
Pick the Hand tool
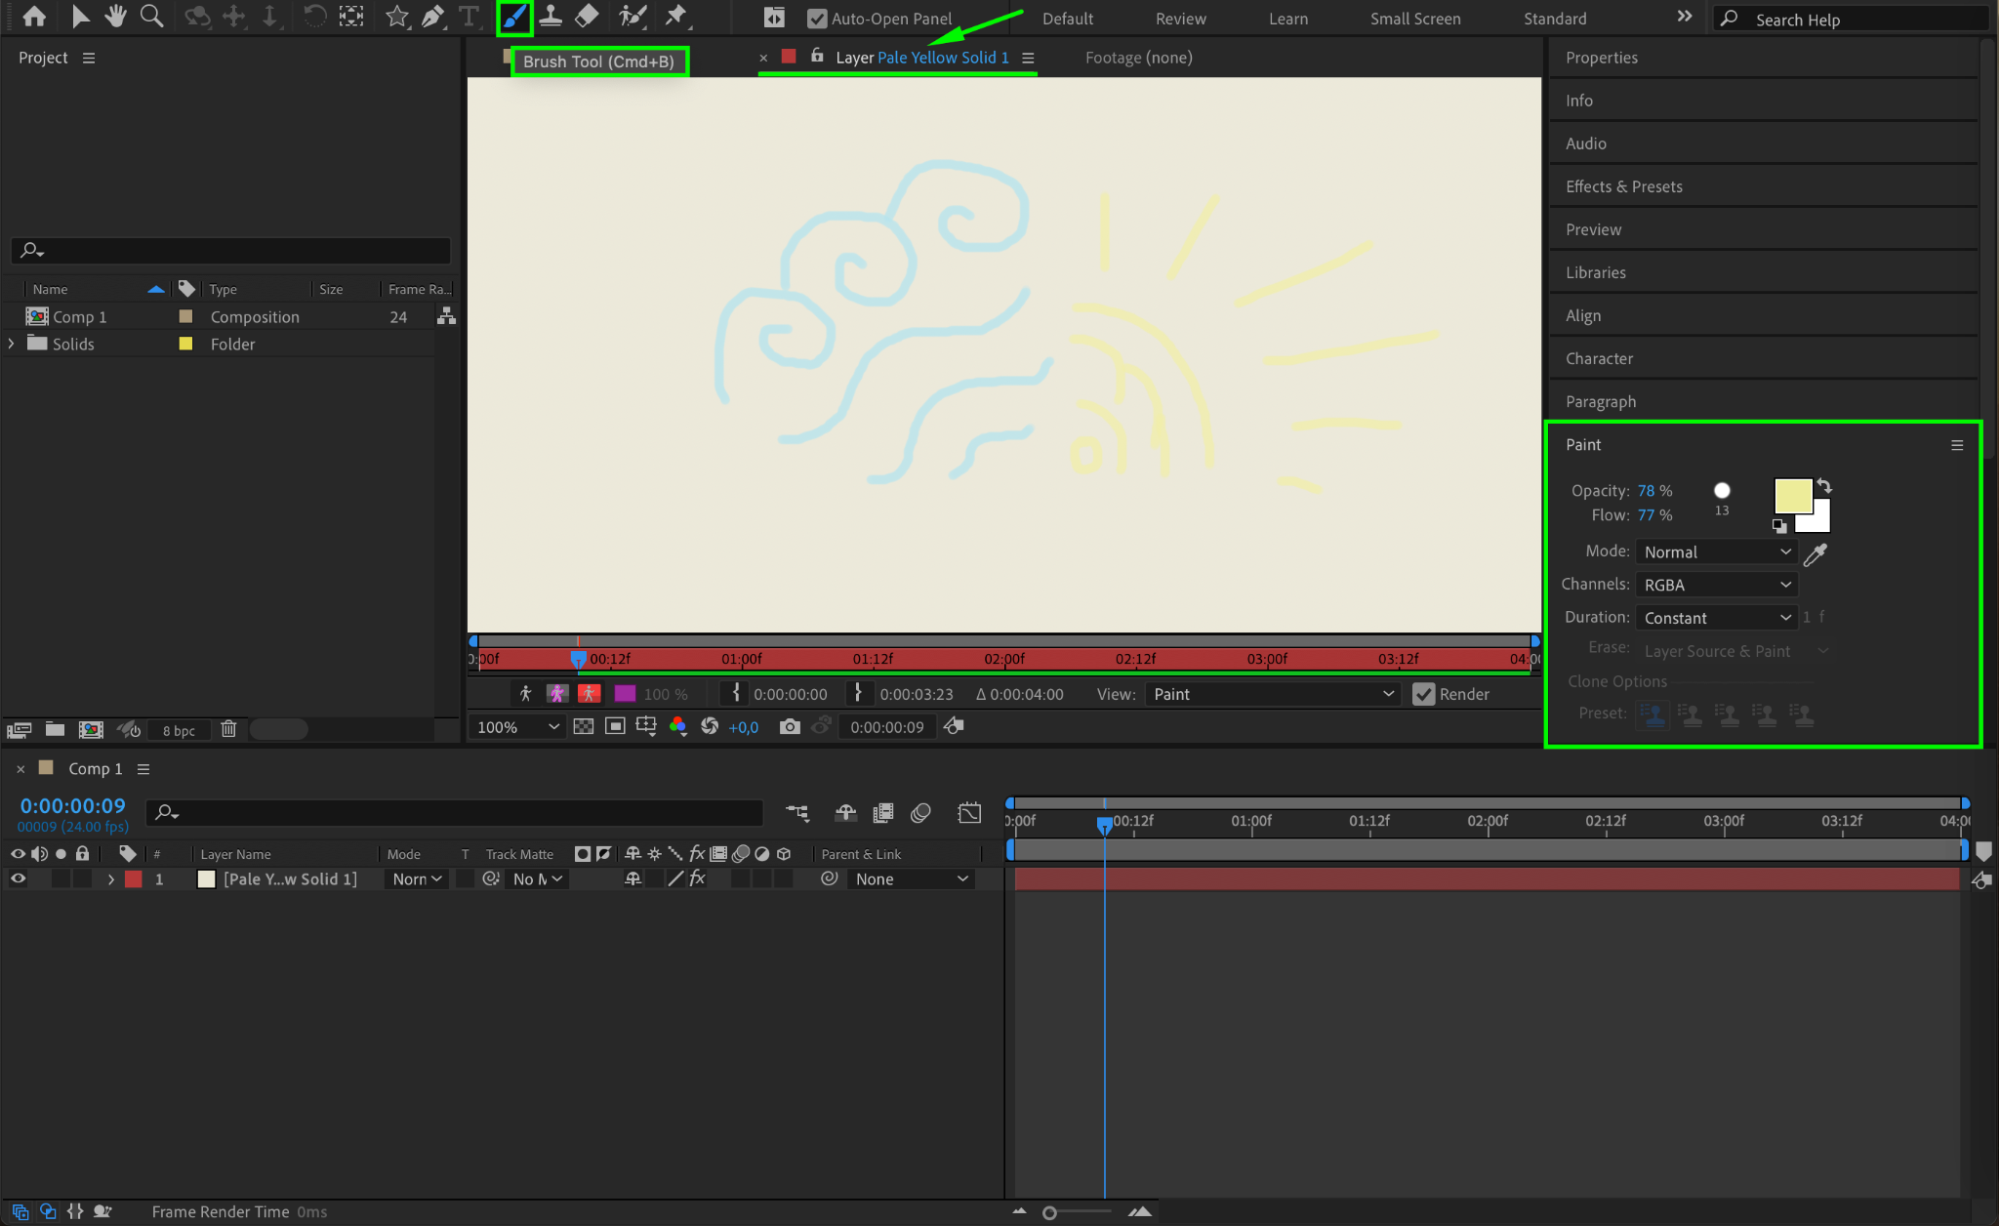pyautogui.click(x=116, y=17)
